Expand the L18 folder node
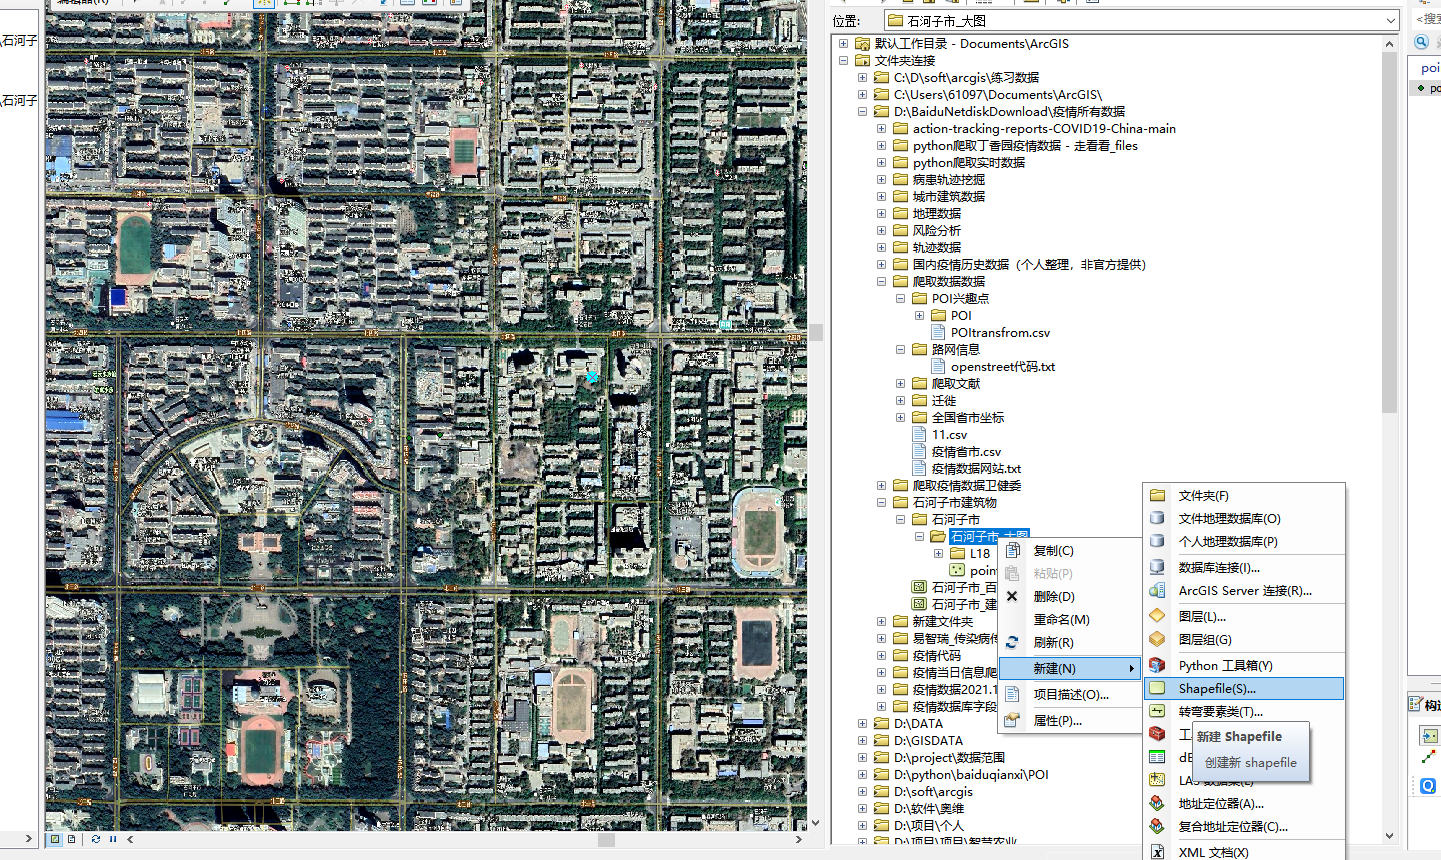 click(938, 553)
